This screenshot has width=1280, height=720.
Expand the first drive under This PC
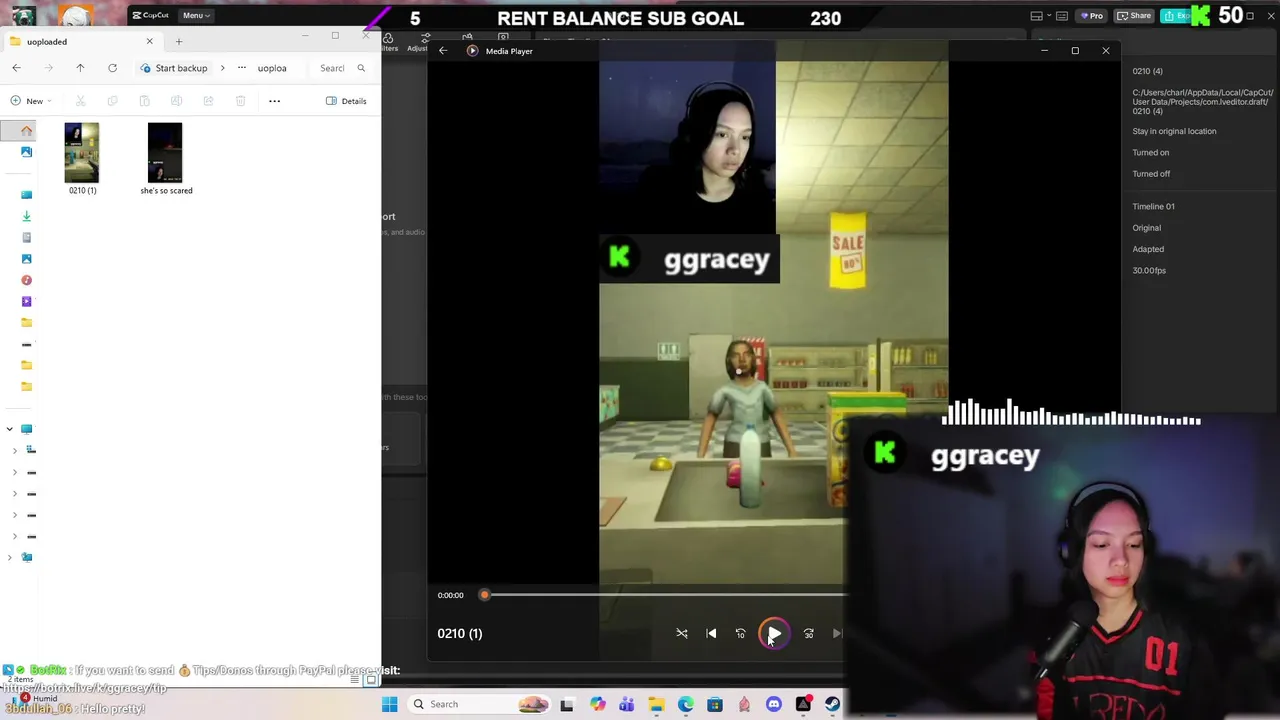pyautogui.click(x=15, y=450)
